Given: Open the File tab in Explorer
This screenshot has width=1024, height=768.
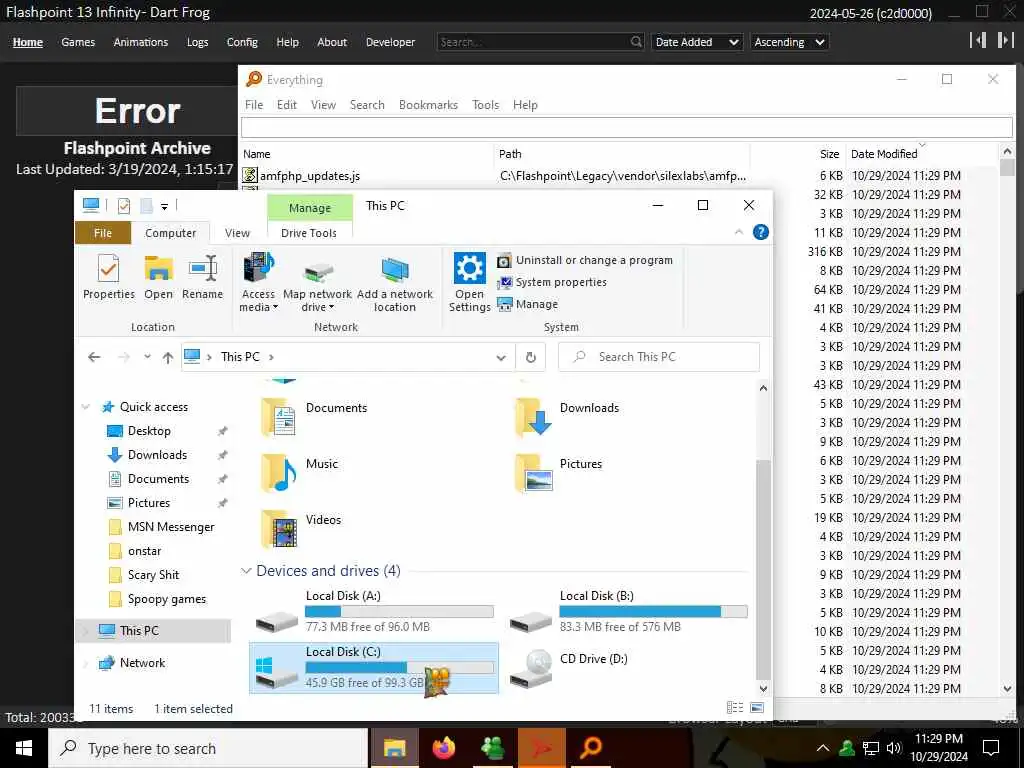Looking at the screenshot, I should [x=103, y=233].
